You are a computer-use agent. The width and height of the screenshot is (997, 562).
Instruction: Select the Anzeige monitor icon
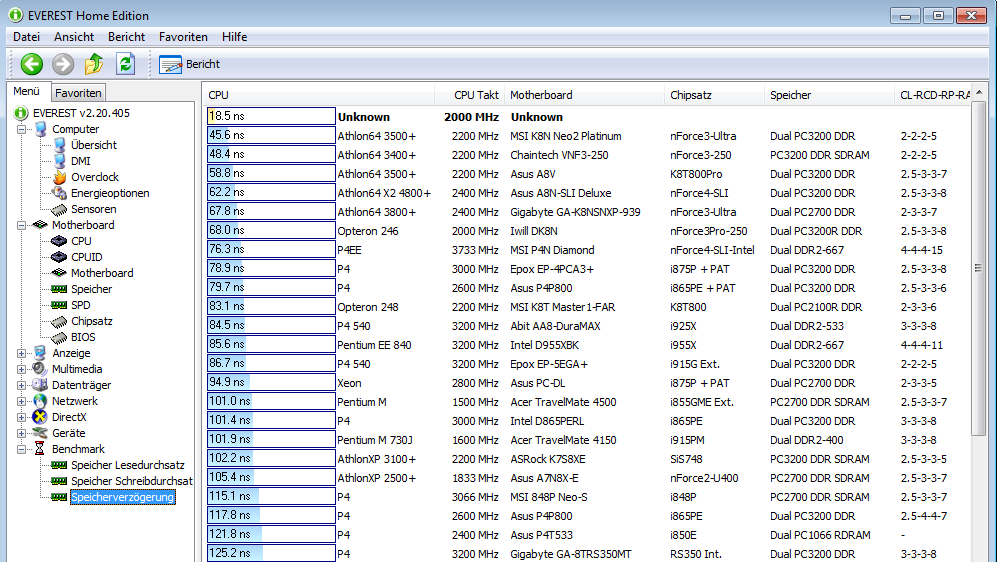coord(40,353)
